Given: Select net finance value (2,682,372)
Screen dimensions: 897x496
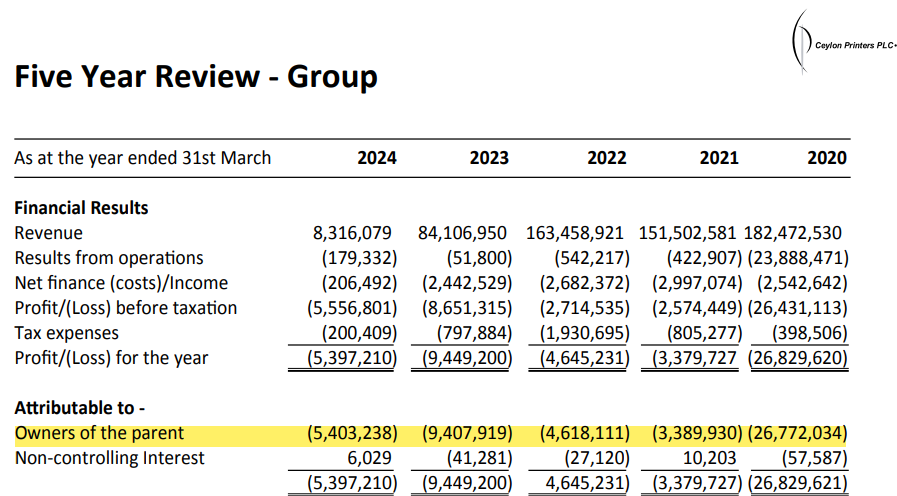Looking at the screenshot, I should pos(585,283).
